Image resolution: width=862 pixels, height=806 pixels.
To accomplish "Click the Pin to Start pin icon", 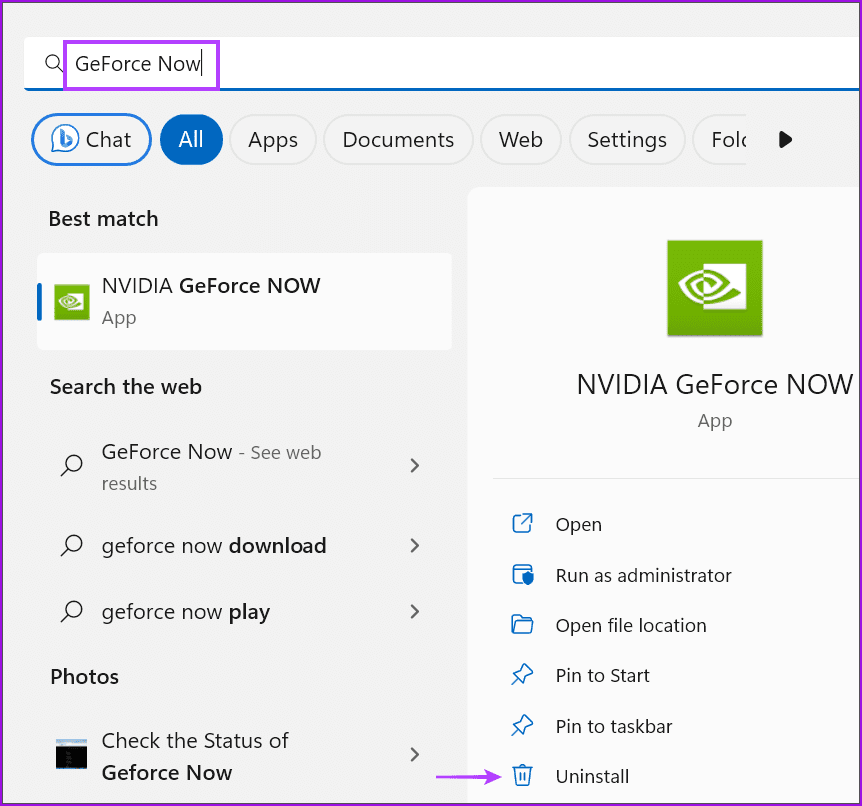I will [522, 675].
